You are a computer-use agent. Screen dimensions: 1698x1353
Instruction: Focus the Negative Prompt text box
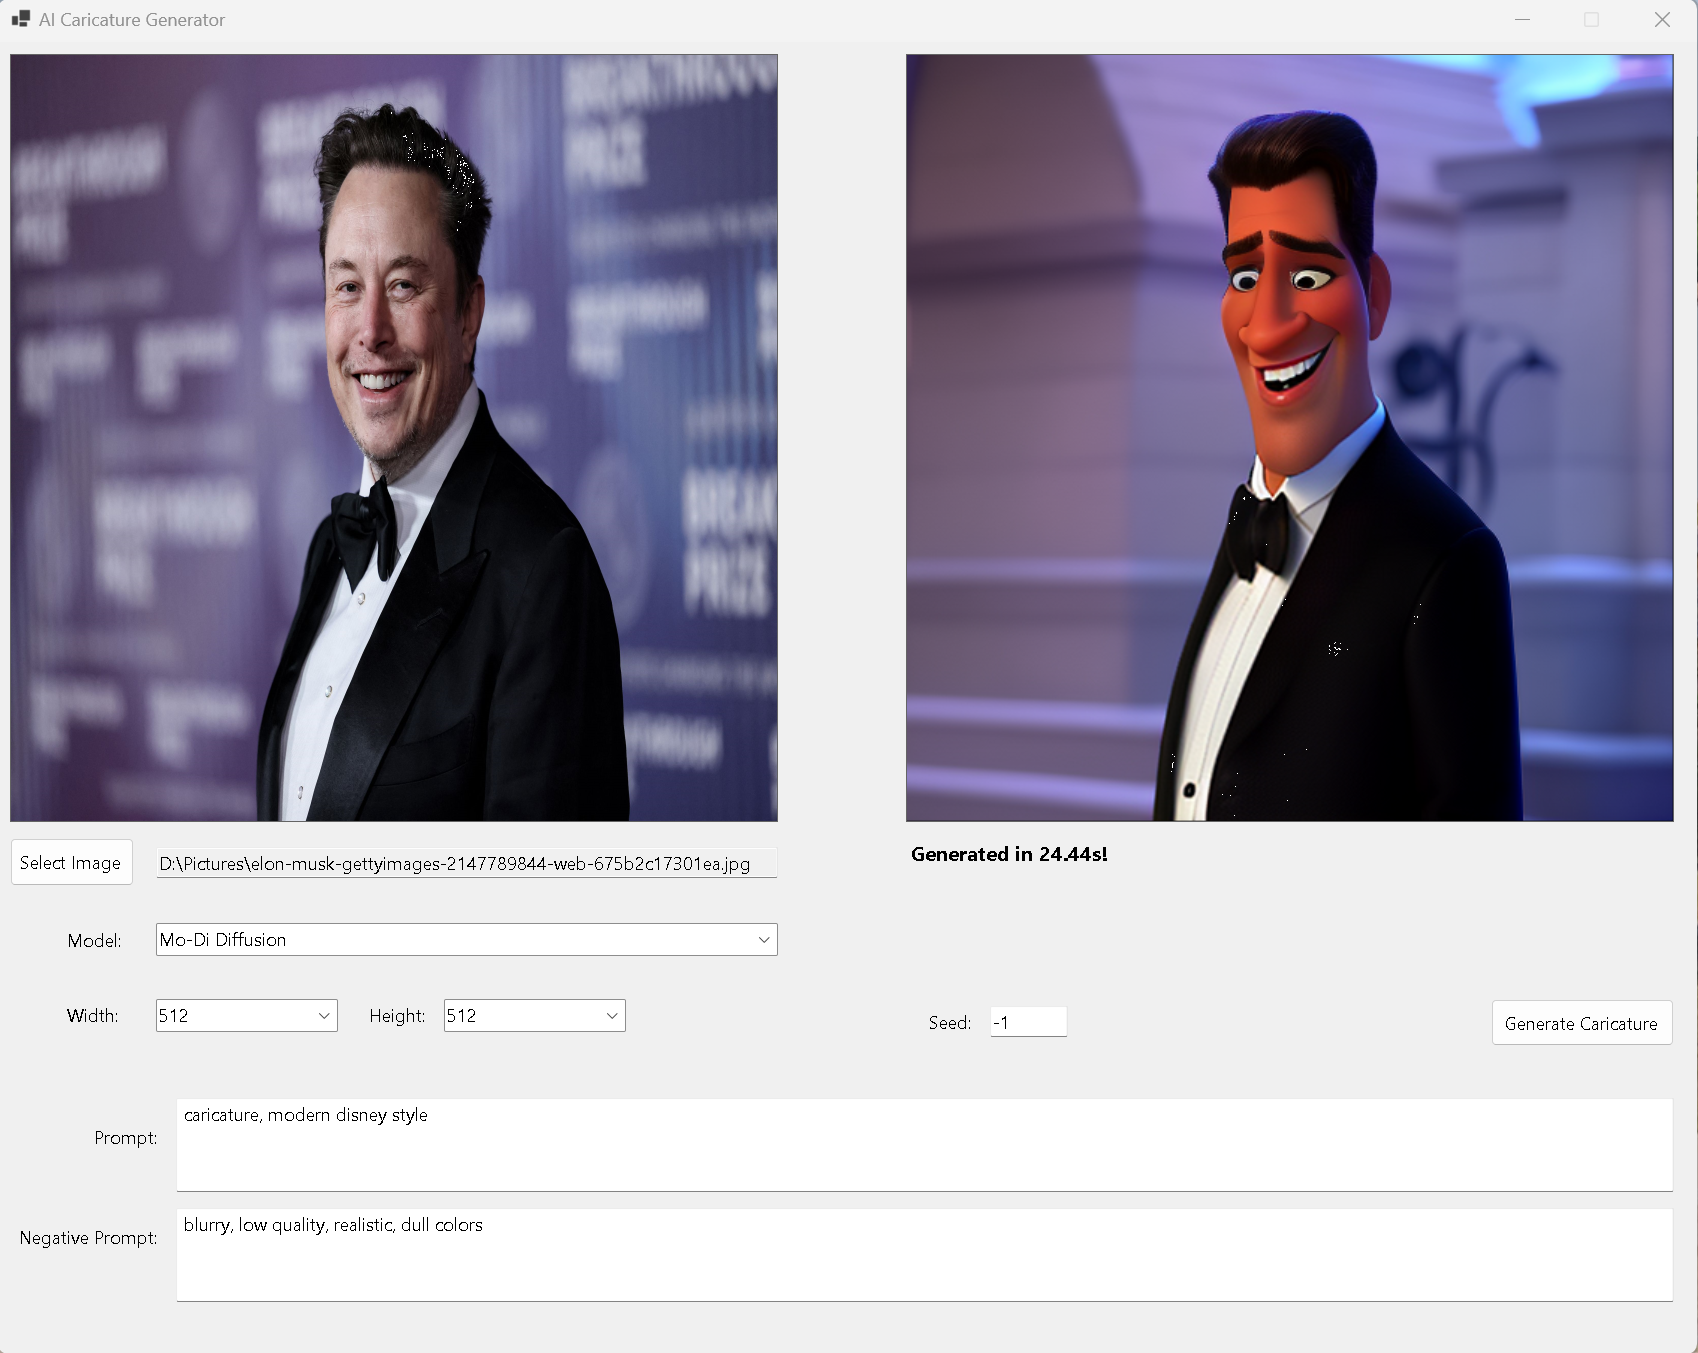click(x=924, y=1255)
